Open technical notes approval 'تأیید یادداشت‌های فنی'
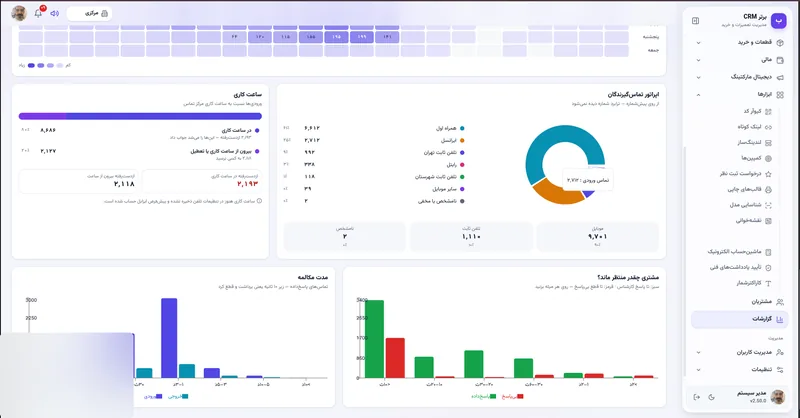 pyautogui.click(x=740, y=267)
